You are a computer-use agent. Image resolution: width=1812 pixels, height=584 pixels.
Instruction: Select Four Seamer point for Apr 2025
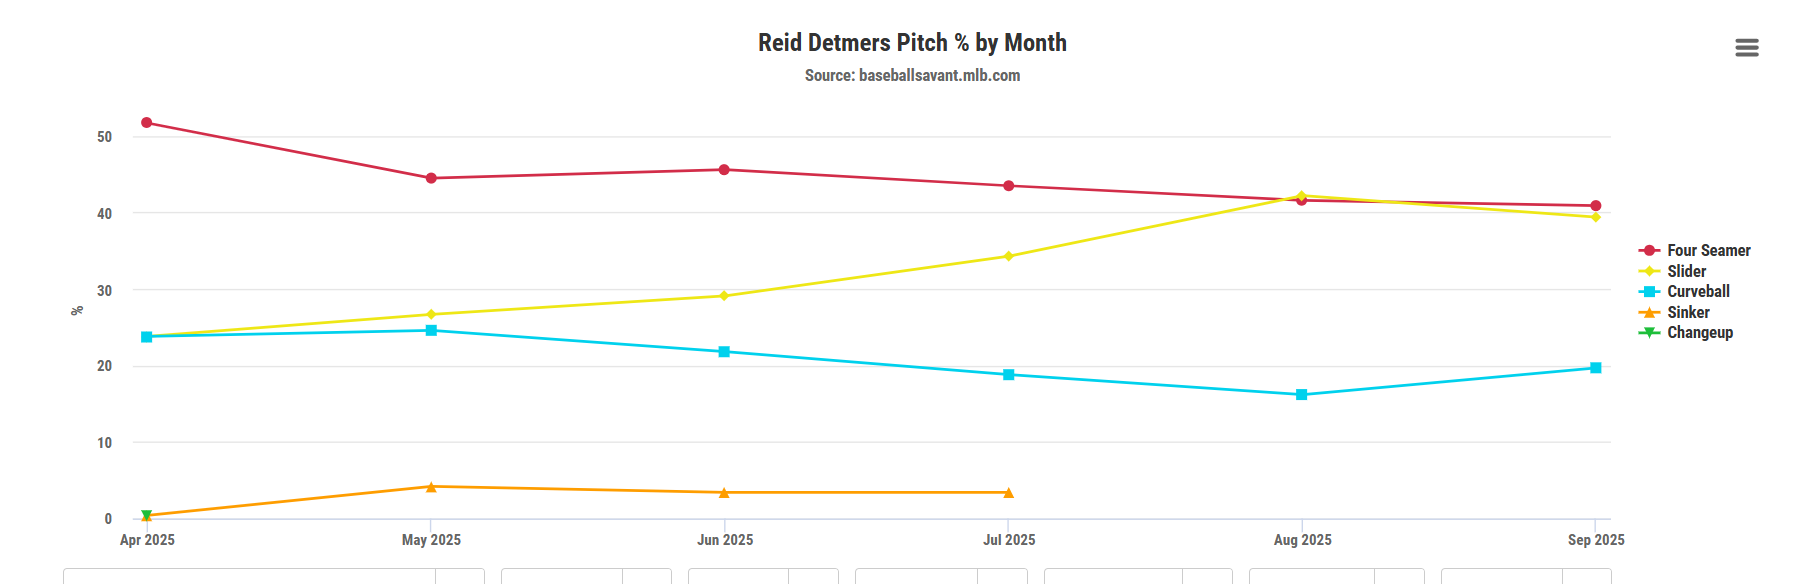pyautogui.click(x=147, y=123)
